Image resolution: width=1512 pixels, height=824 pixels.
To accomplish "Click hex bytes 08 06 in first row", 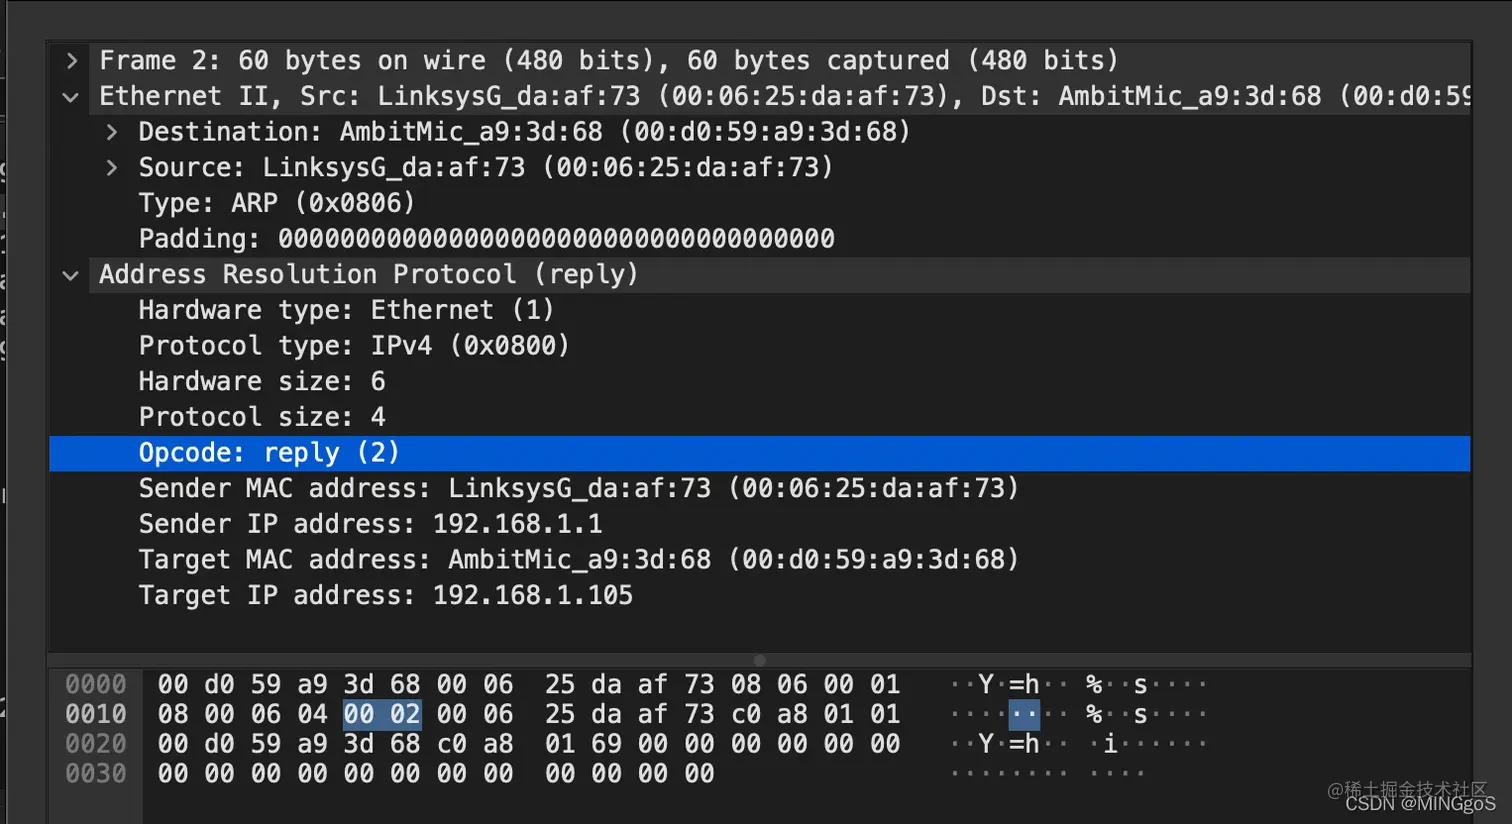I will click(x=769, y=685).
